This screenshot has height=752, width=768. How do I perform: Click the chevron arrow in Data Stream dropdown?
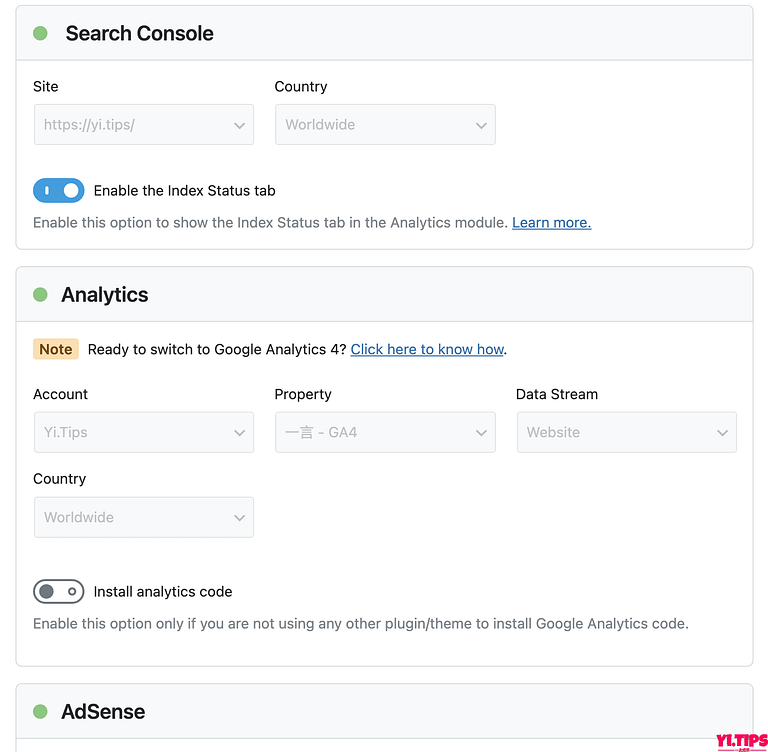(722, 433)
